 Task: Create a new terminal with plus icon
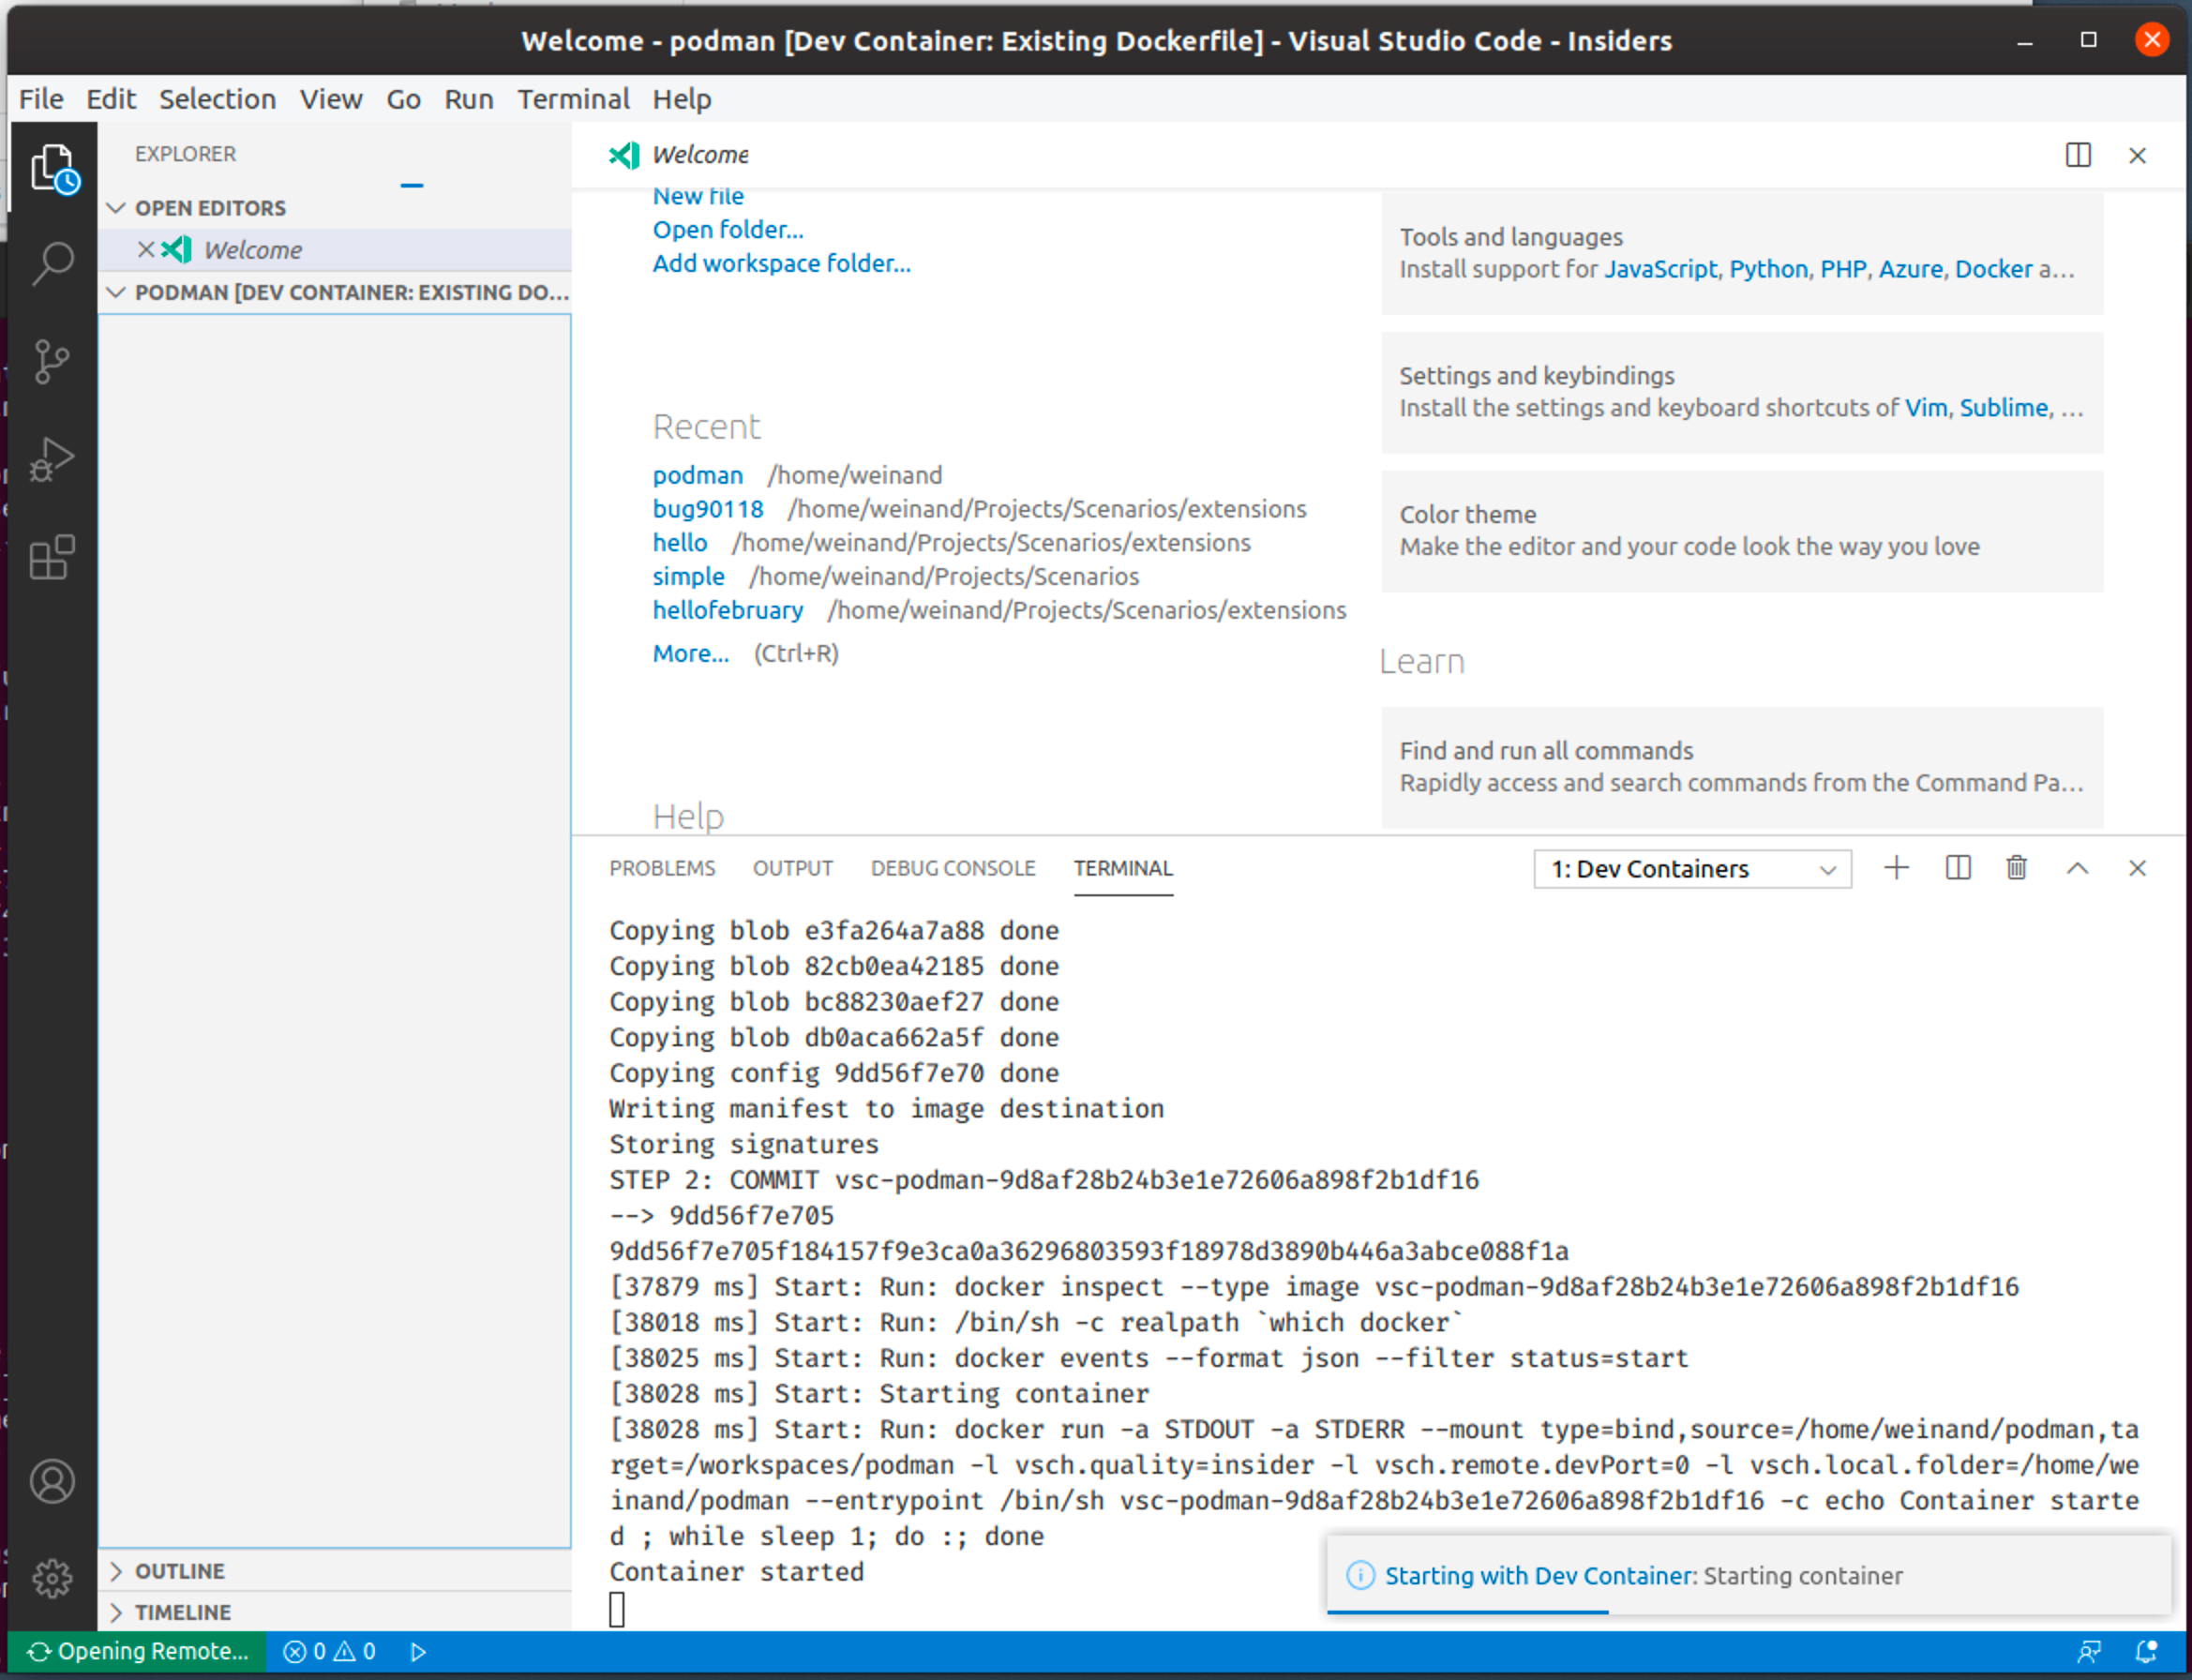[1895, 868]
